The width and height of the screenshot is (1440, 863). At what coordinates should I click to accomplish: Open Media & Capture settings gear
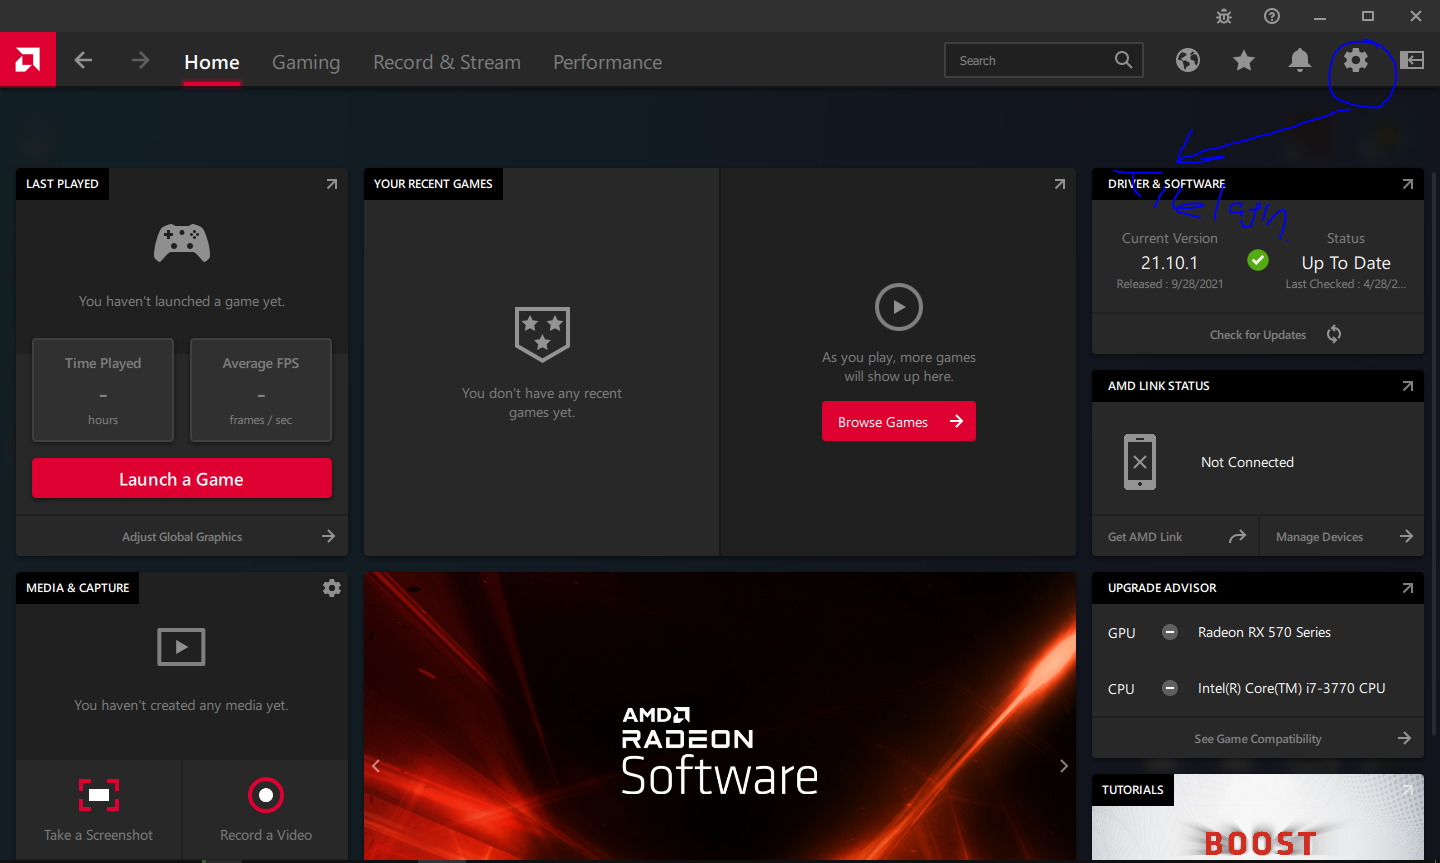pyautogui.click(x=332, y=588)
